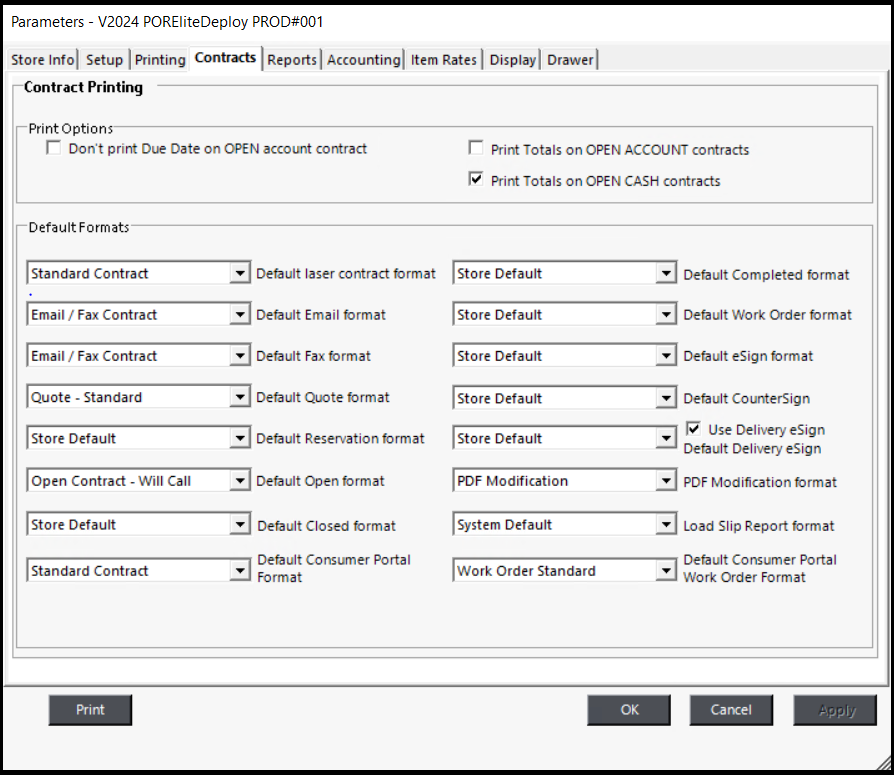The width and height of the screenshot is (894, 775).
Task: Enable Don't print Due Date on OPEN account
Action: pyautogui.click(x=54, y=149)
